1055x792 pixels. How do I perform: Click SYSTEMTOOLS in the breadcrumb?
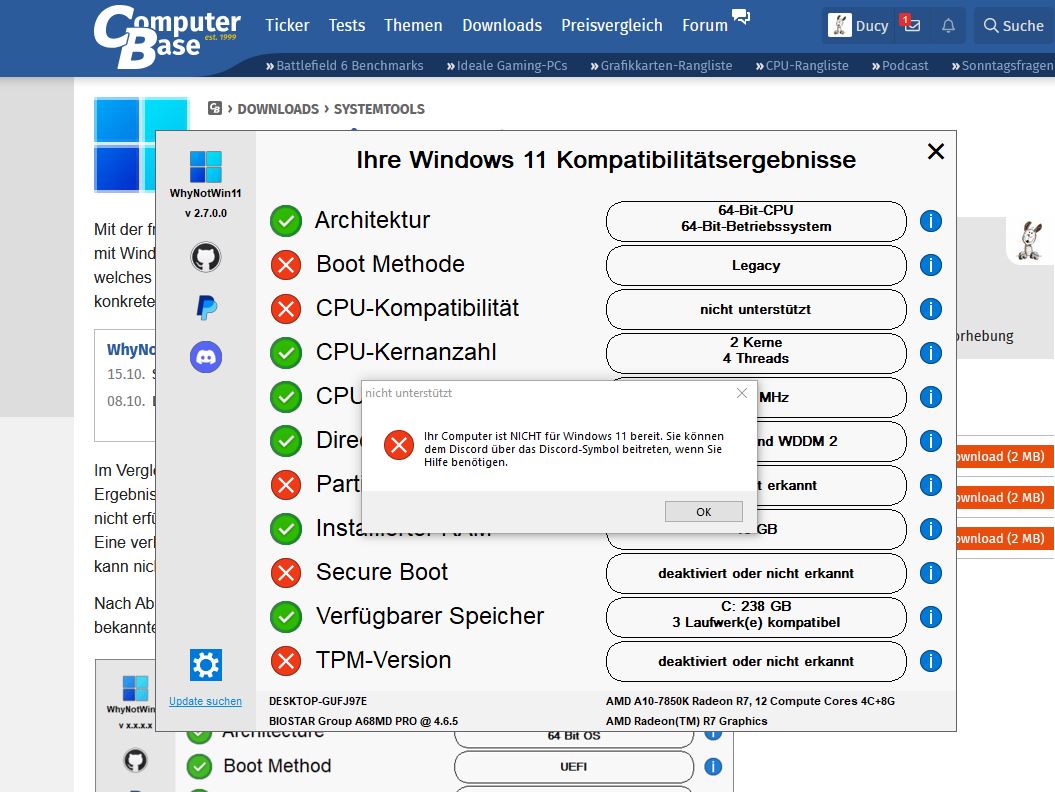pos(379,109)
